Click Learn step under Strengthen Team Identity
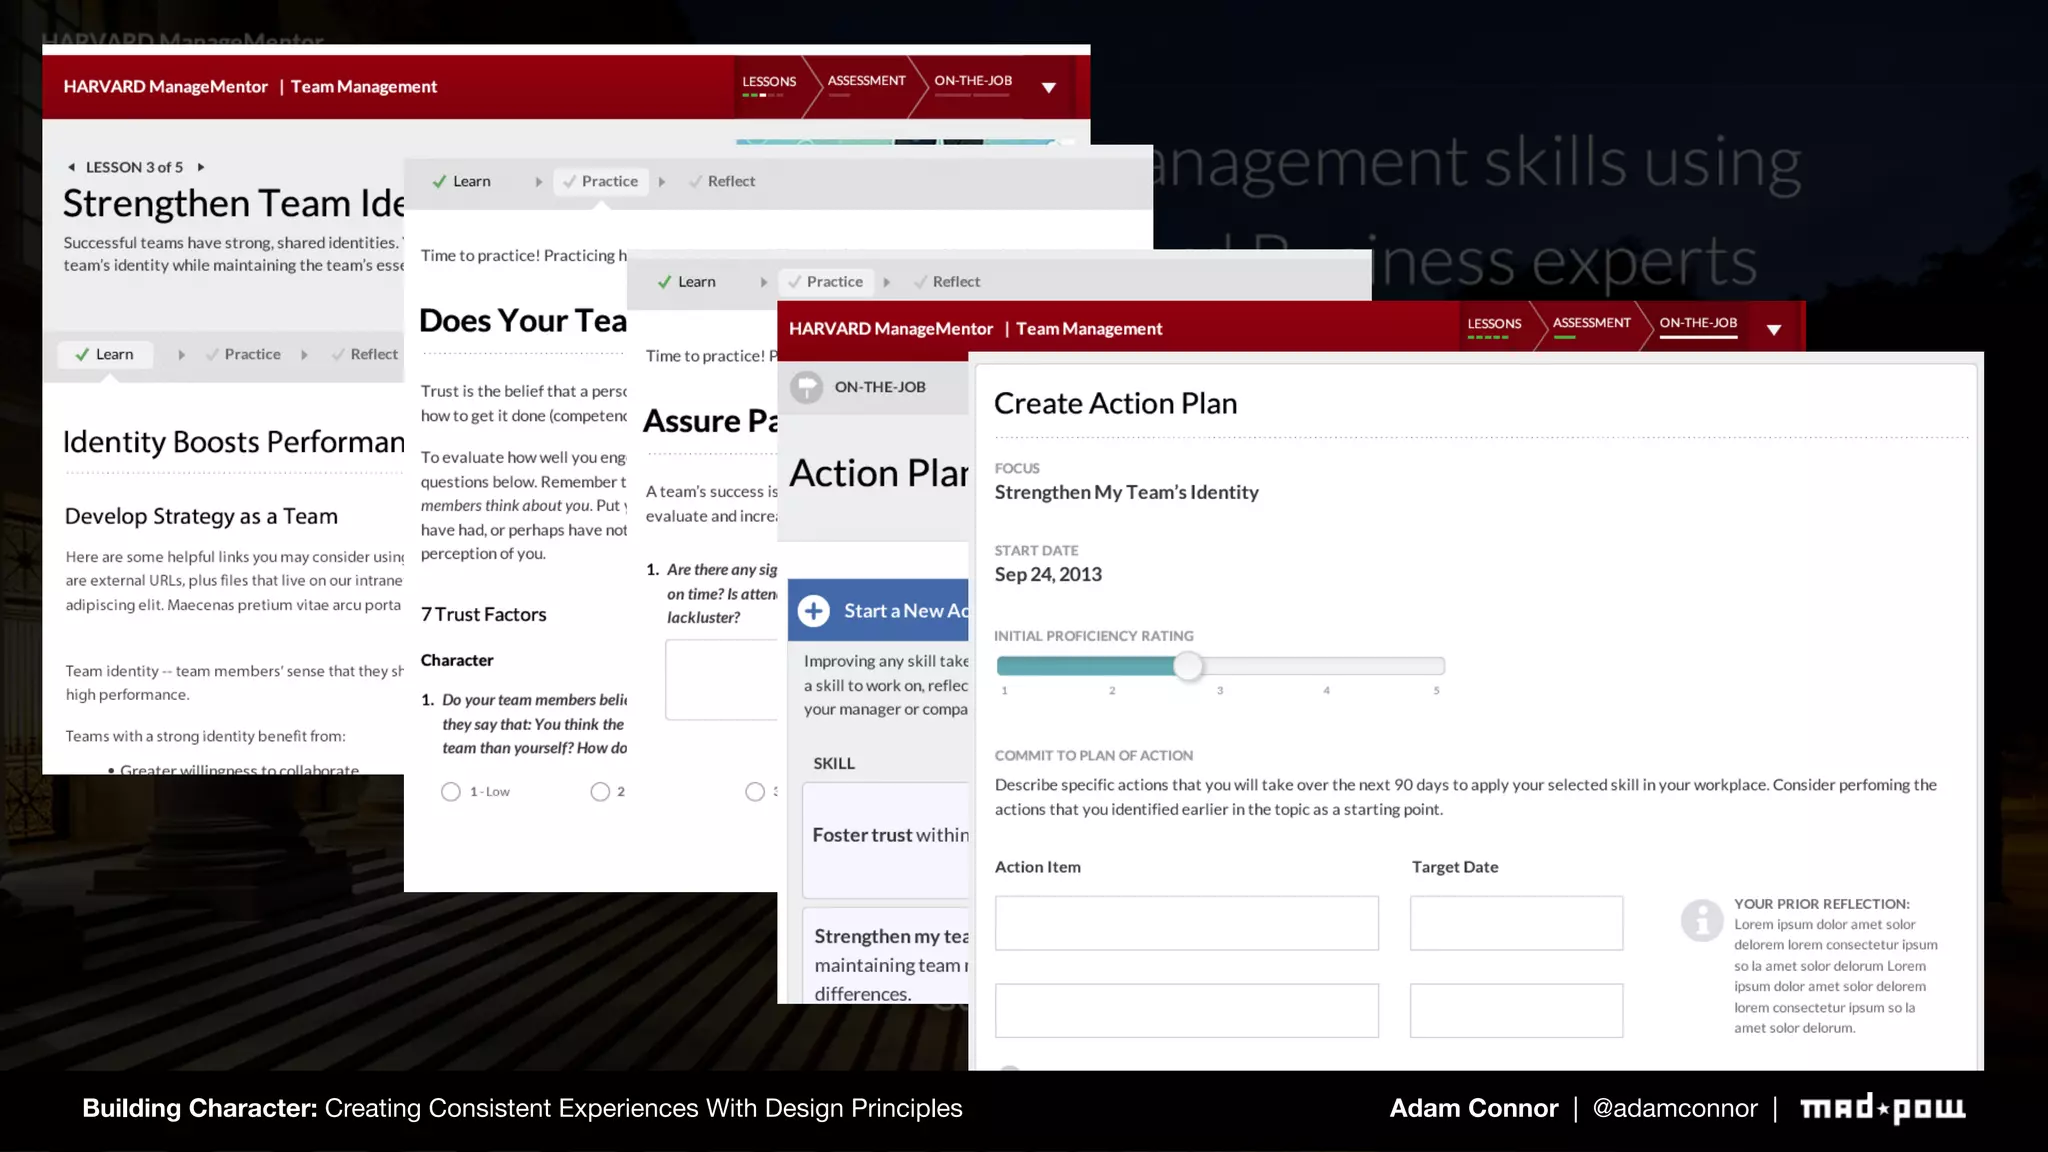This screenshot has height=1152, width=2048. pyautogui.click(x=105, y=354)
